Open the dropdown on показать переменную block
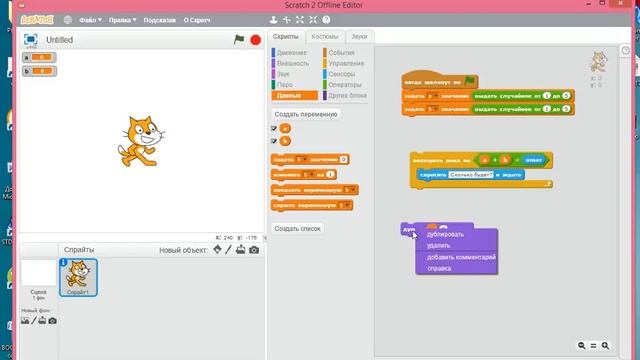Image resolution: width=640 pixels, height=360 pixels. [350, 190]
